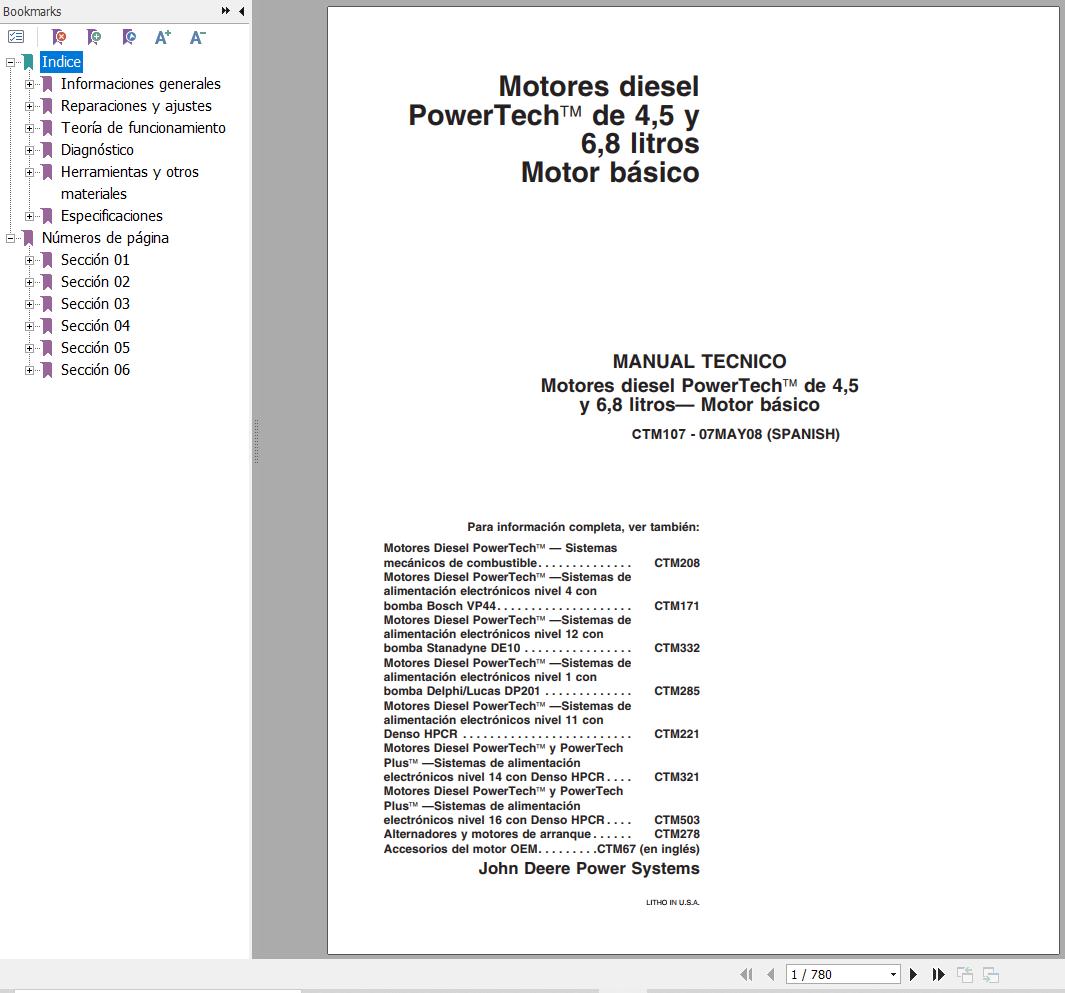Click the CTM221 reference code

pos(676,734)
